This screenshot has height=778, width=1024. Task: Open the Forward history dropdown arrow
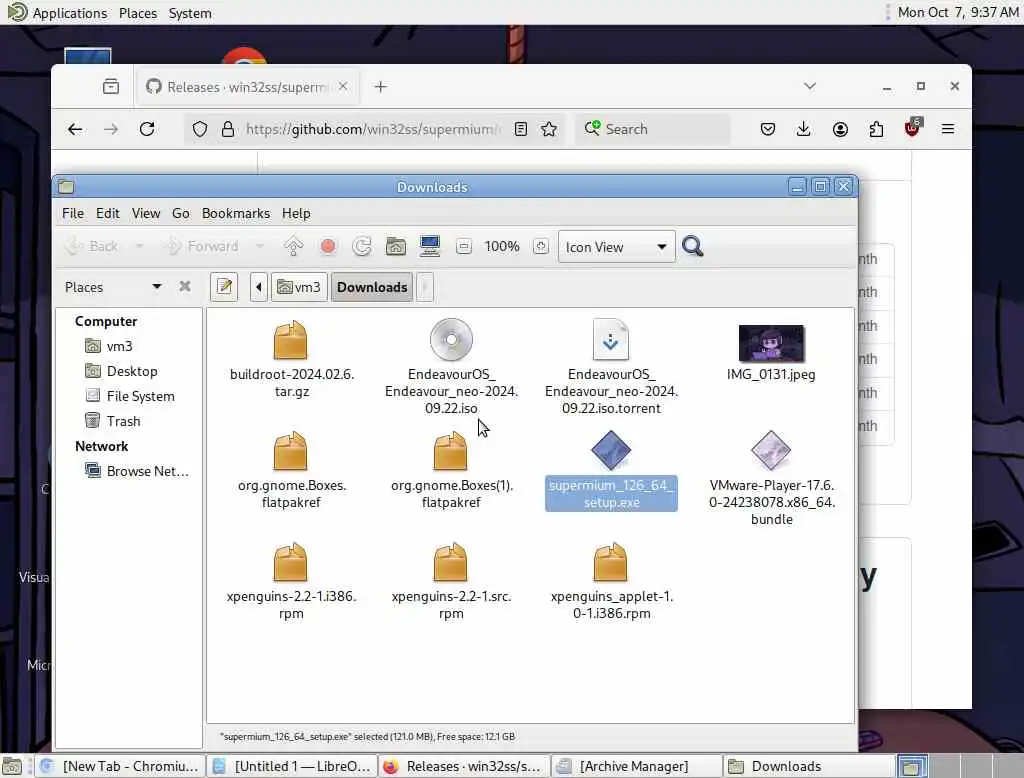(260, 246)
